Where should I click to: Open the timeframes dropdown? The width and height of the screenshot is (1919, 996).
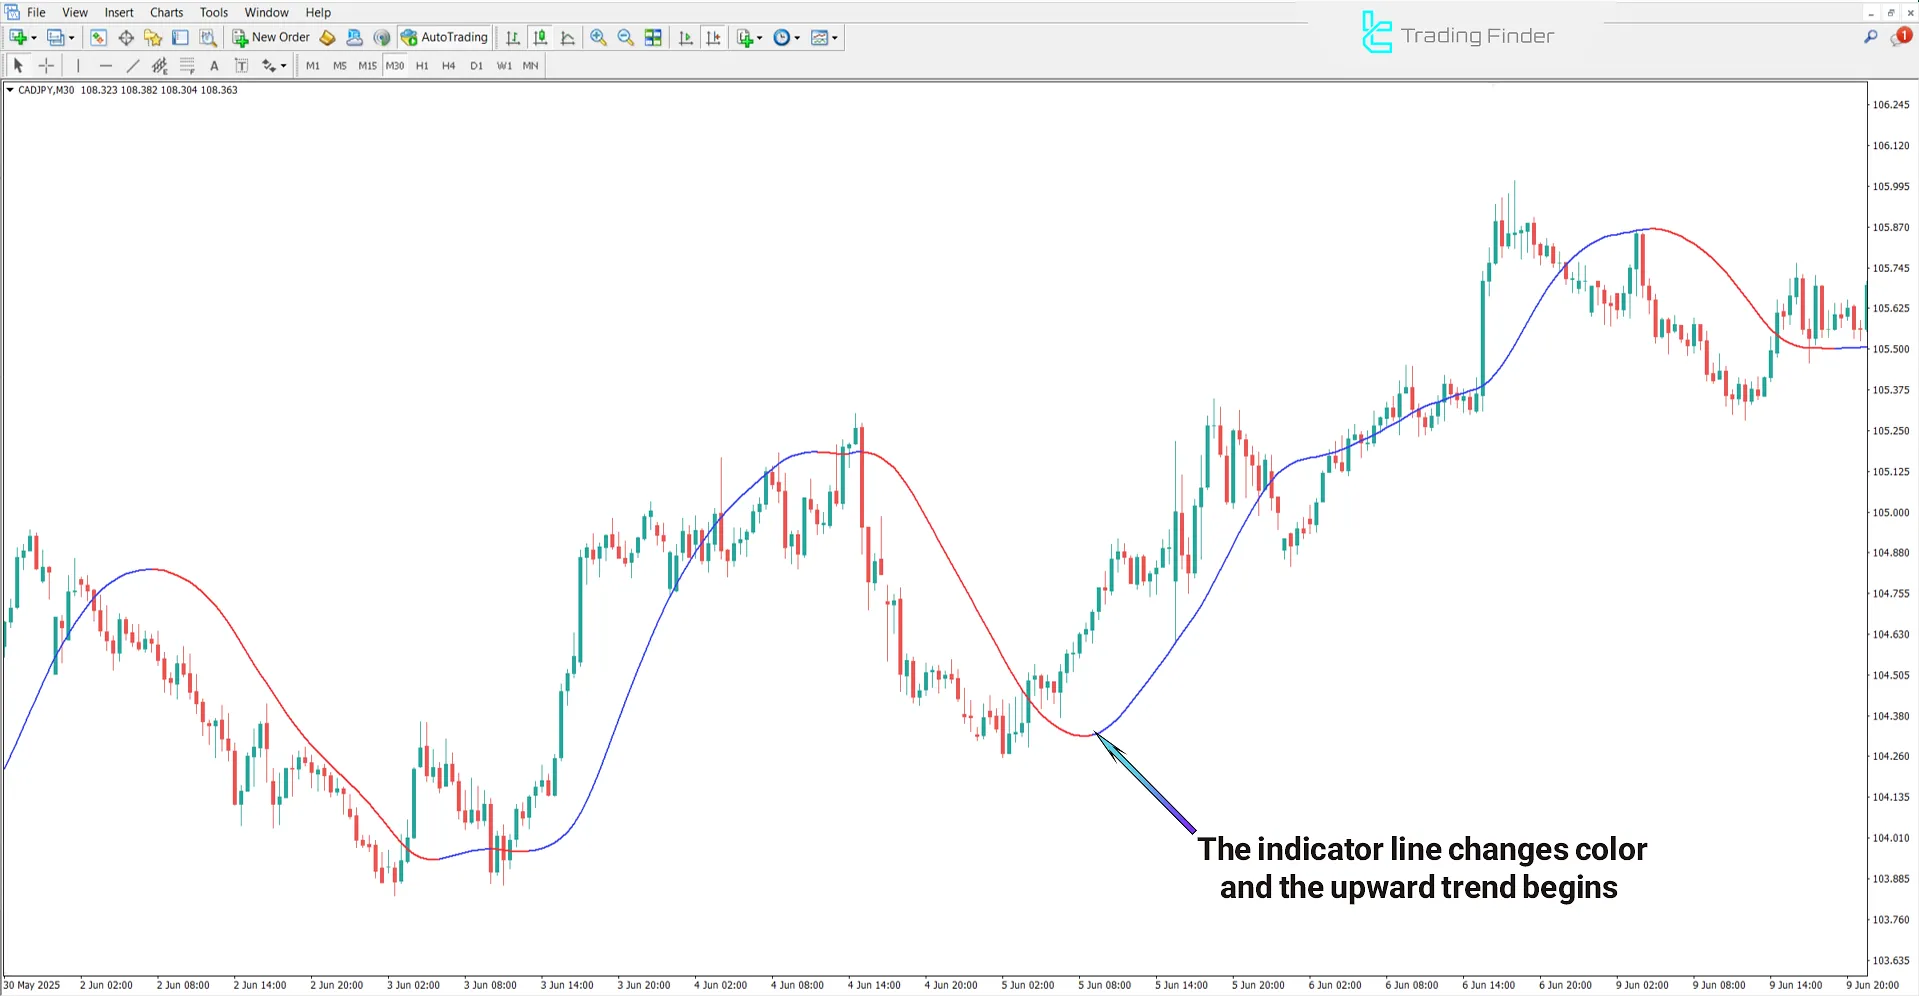coord(797,37)
